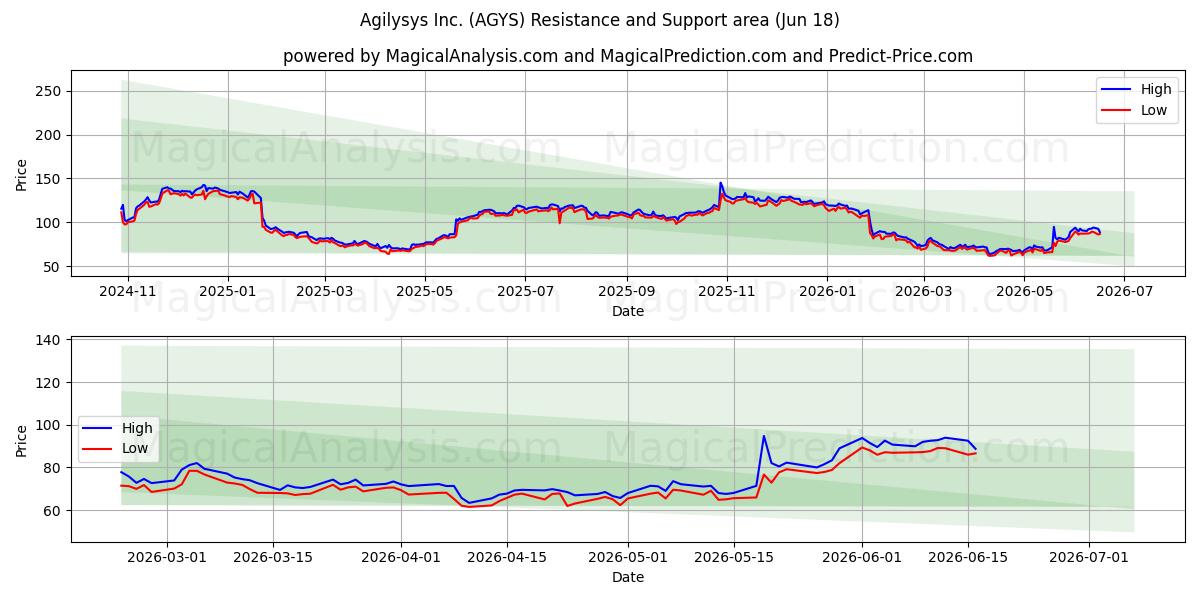Click the lower chart y-axis tick 120

coord(50,383)
